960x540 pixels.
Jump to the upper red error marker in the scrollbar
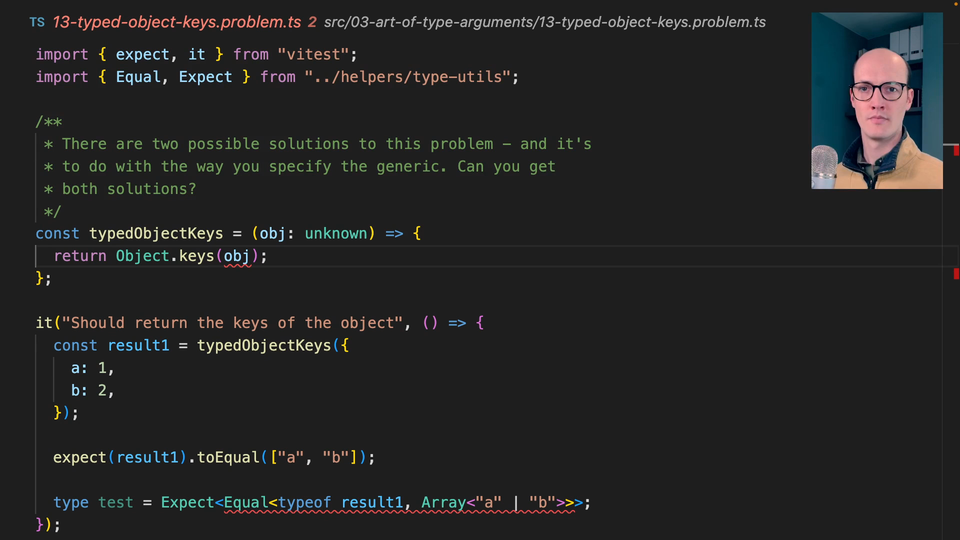pos(956,150)
